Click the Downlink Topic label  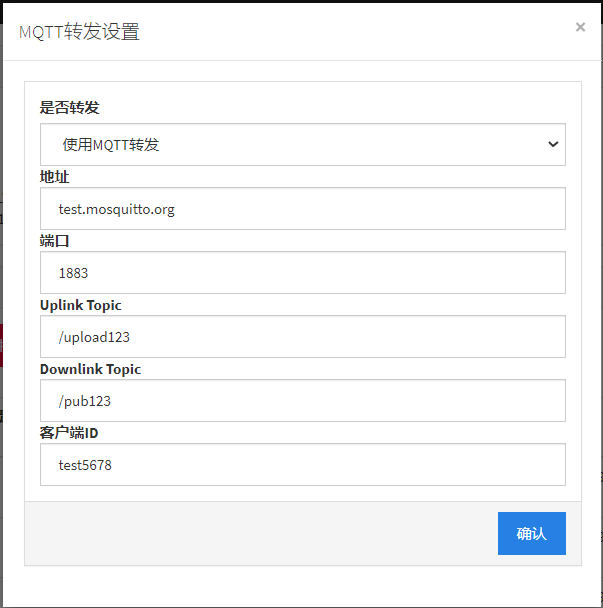tap(91, 369)
